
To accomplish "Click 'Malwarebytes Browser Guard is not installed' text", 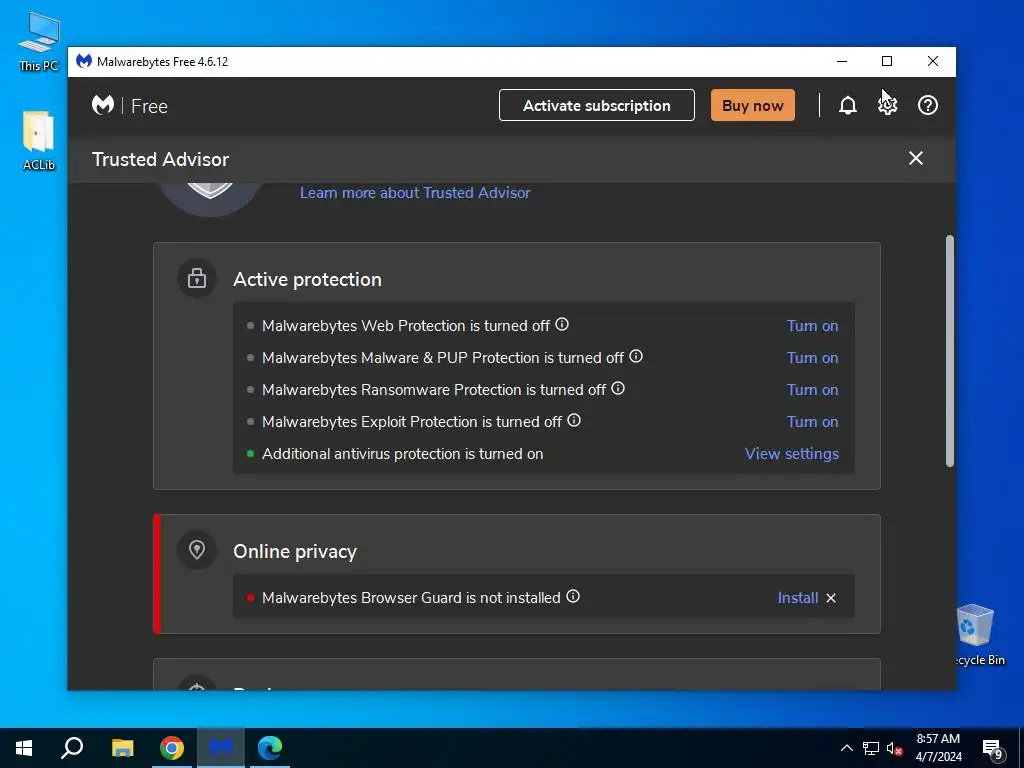I will (411, 598).
